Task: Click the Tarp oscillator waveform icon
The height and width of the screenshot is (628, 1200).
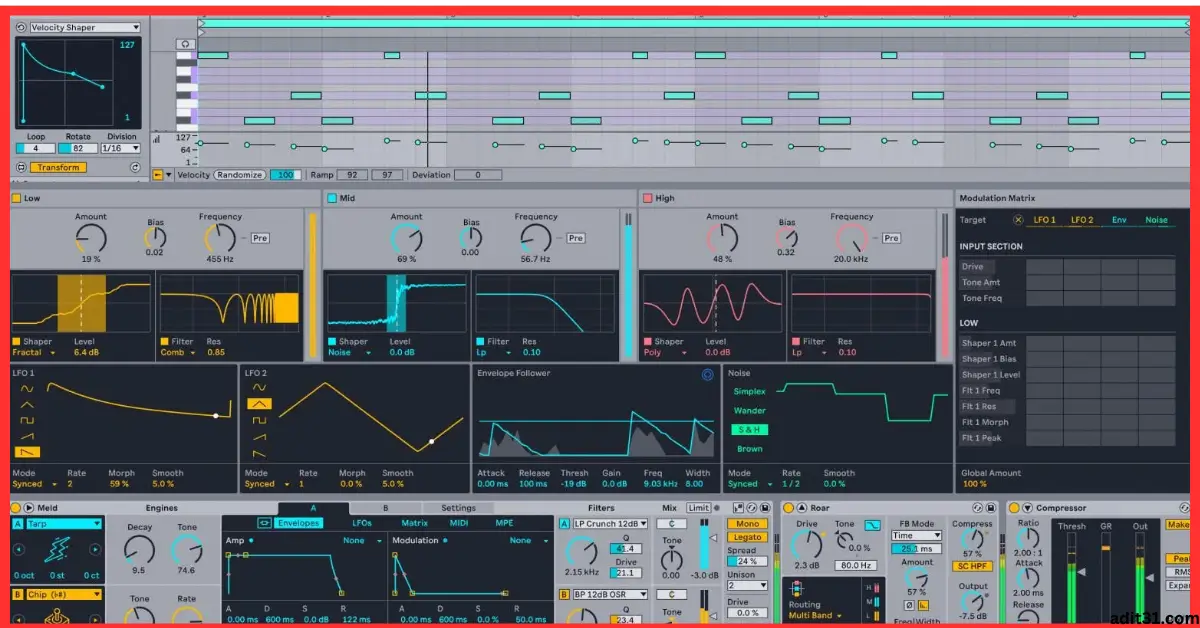Action: [x=55, y=548]
